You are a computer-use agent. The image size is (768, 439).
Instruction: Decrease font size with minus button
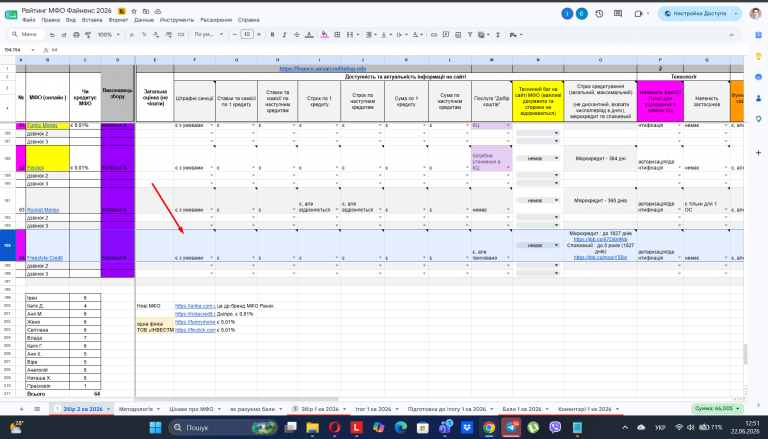point(235,34)
